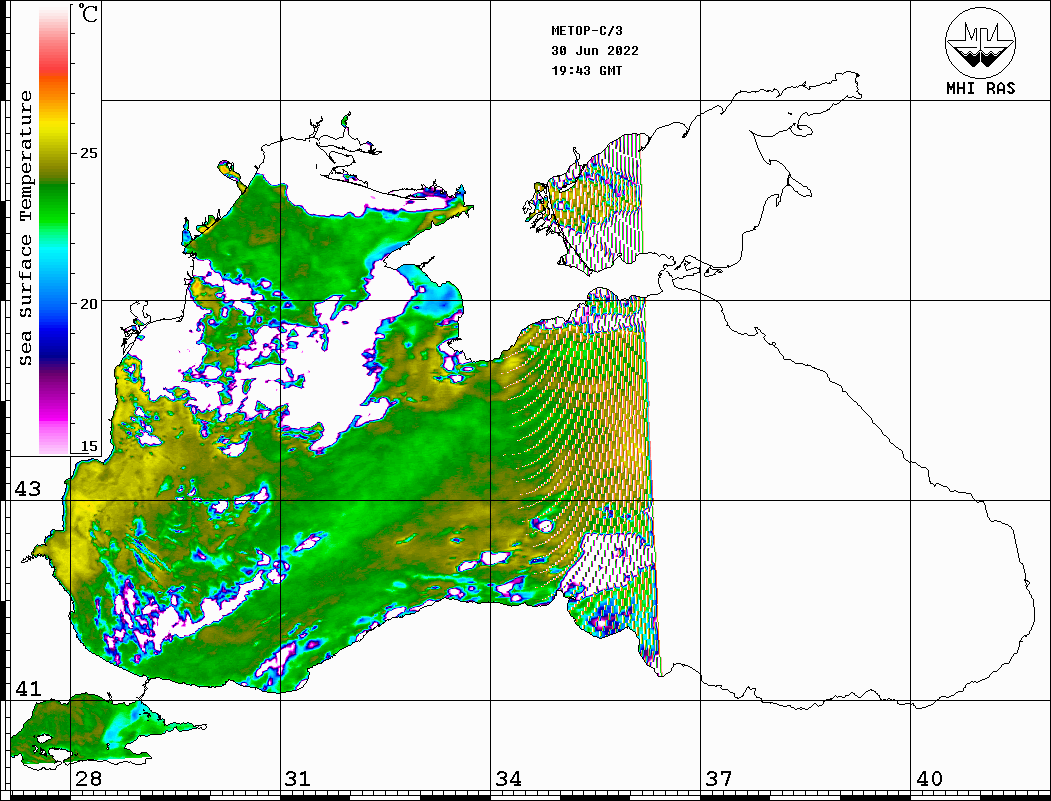Click the MHI RAS logo emblem
This screenshot has width=1051, height=801.
(x=980, y=42)
